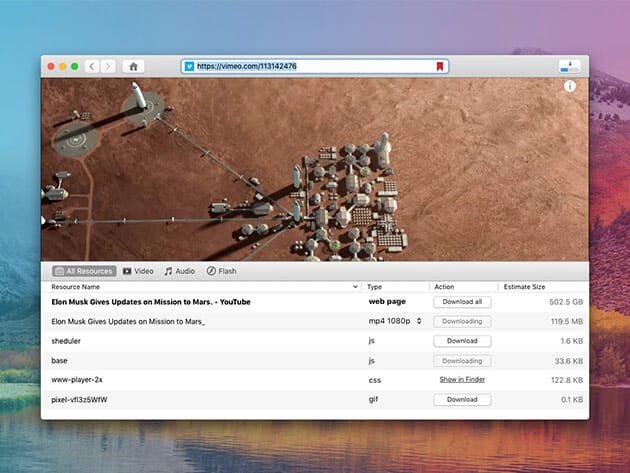Switch to the Flash filter tab
The width and height of the screenshot is (630, 473).
click(222, 271)
